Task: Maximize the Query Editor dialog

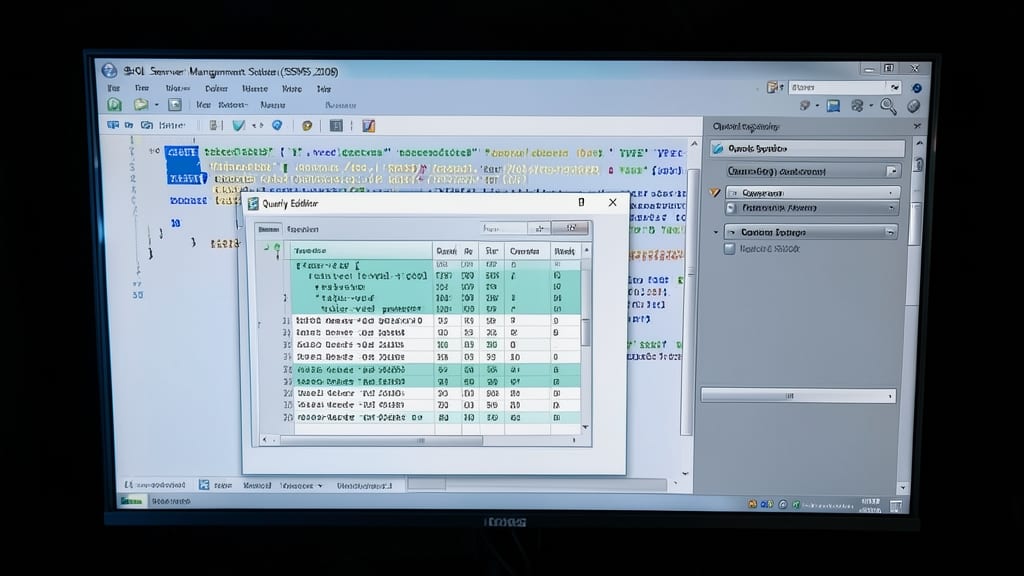Action: [581, 202]
